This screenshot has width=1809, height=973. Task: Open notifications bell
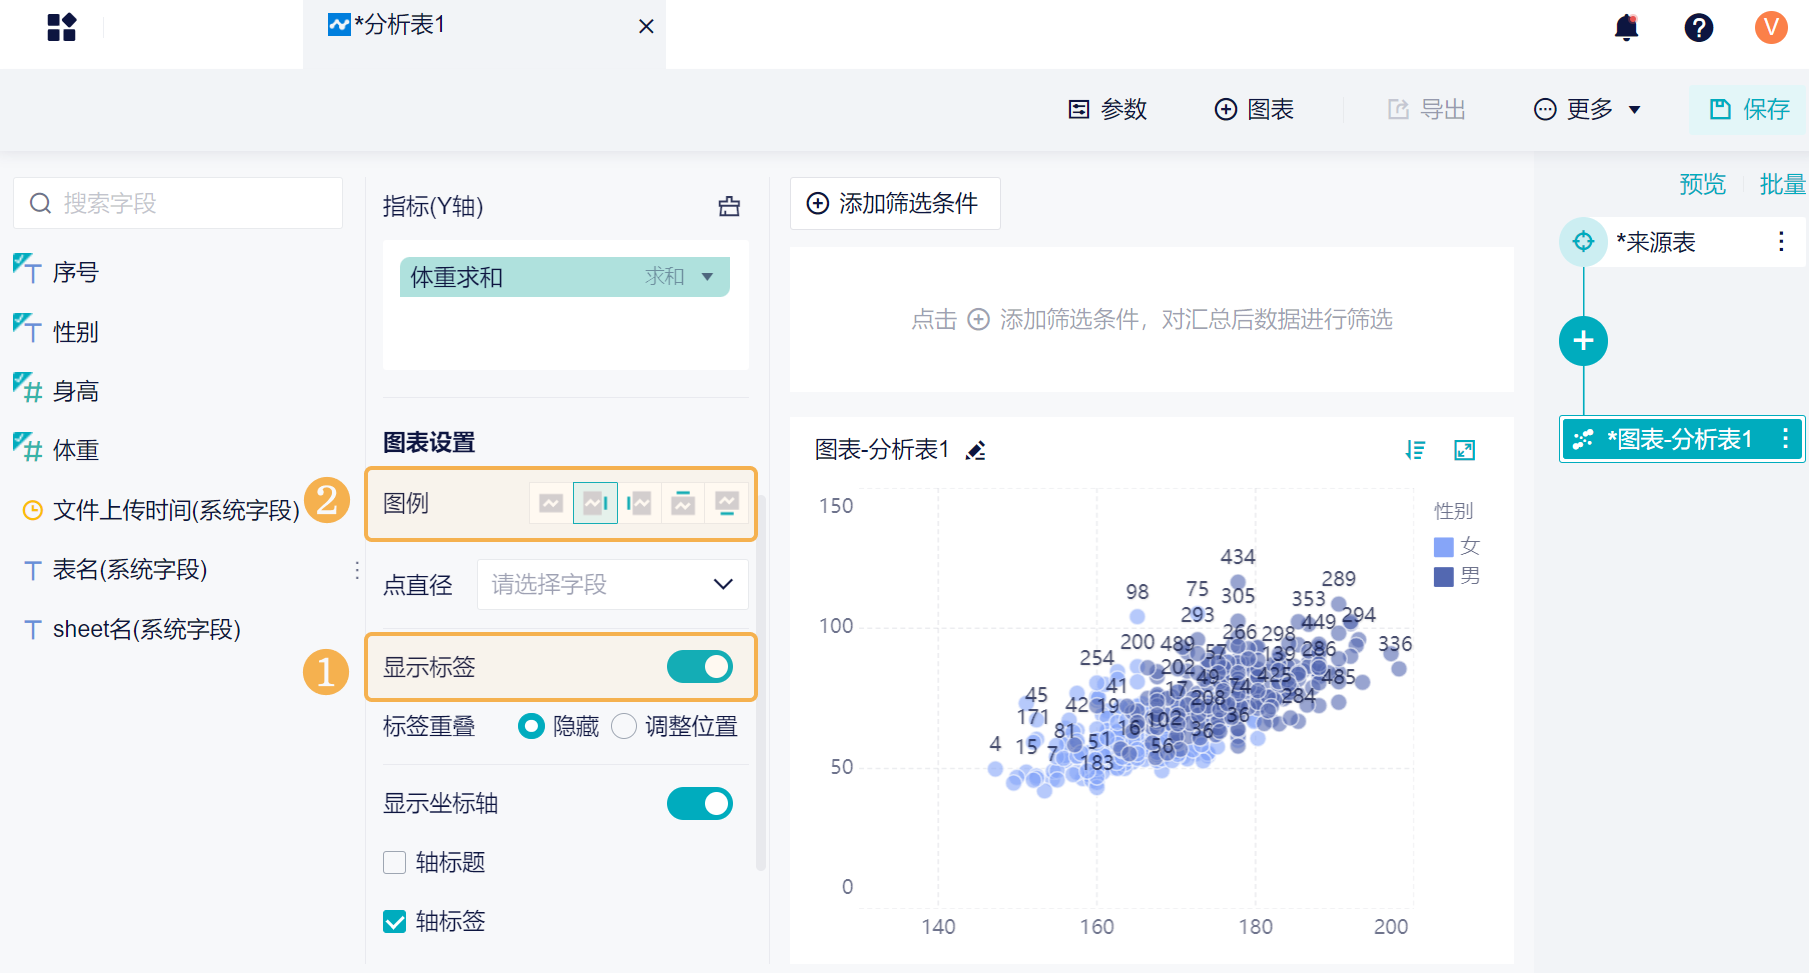1627,27
